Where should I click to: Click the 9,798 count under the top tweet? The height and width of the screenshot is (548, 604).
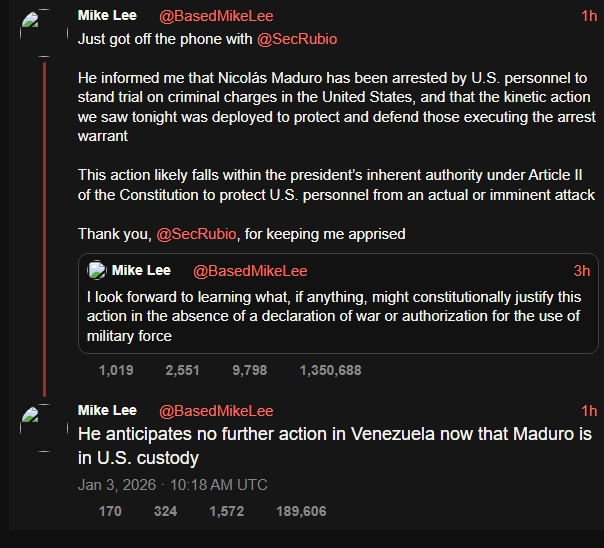(x=249, y=370)
